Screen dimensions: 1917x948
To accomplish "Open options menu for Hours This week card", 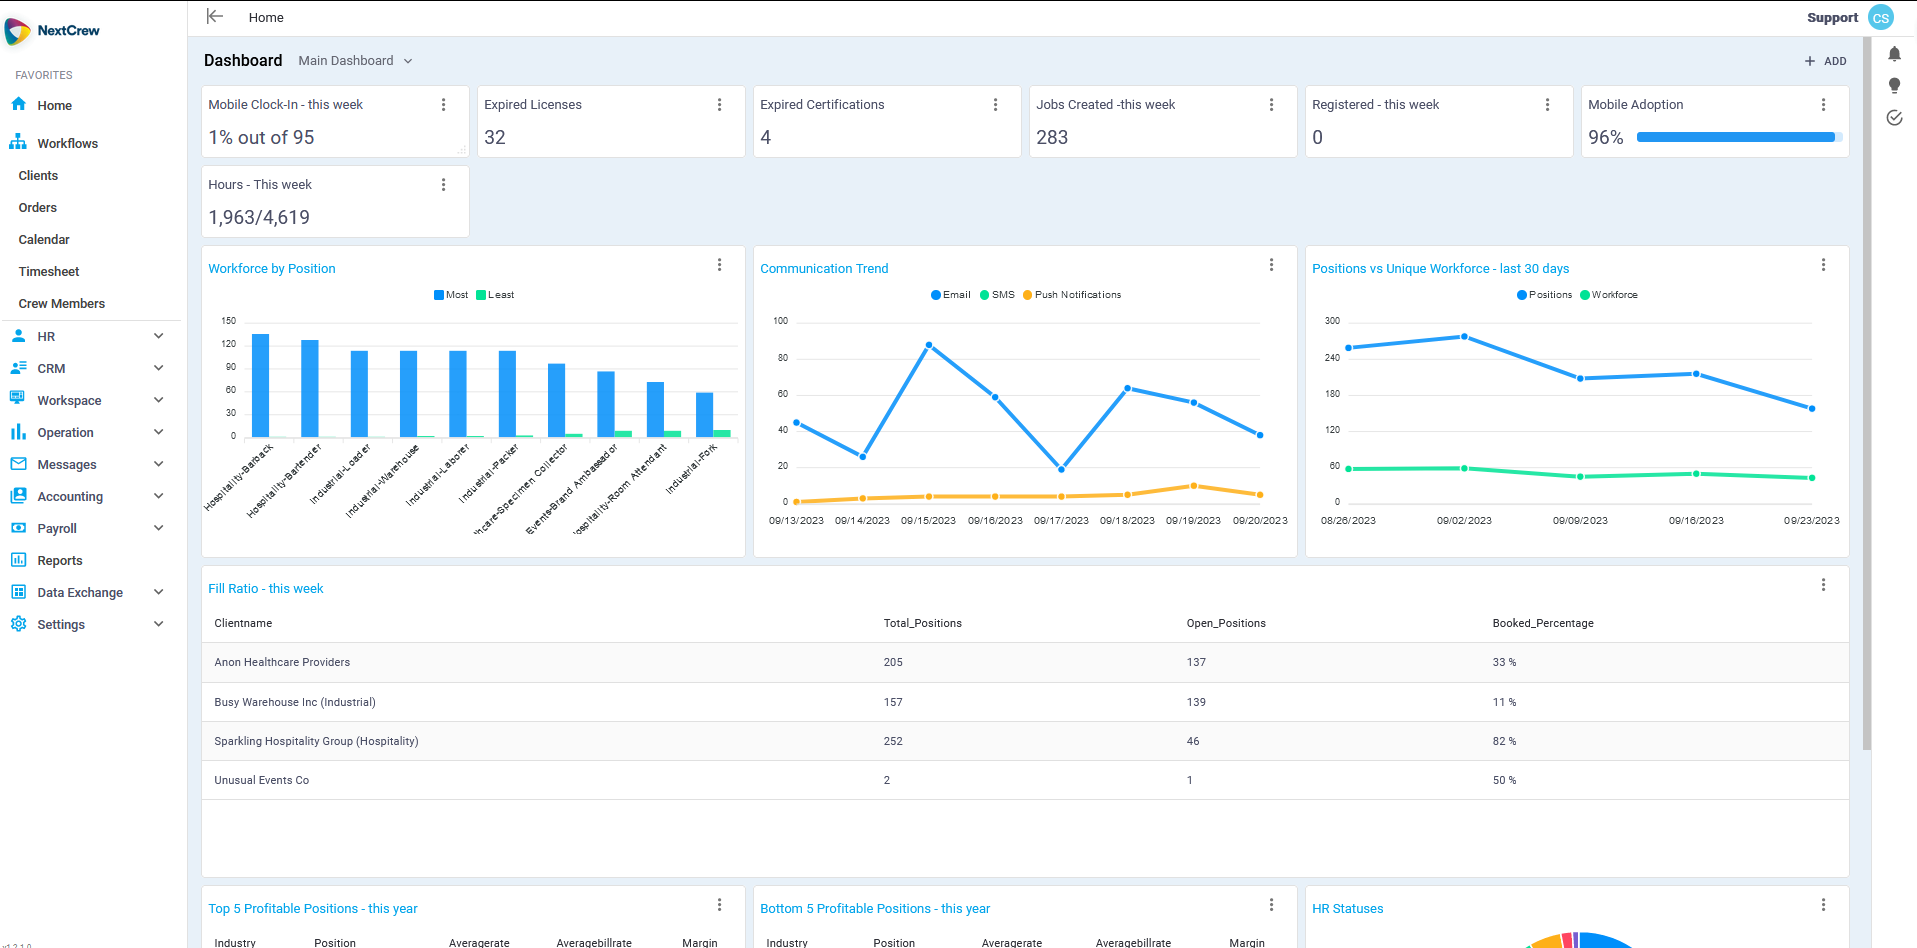I will point(444,185).
